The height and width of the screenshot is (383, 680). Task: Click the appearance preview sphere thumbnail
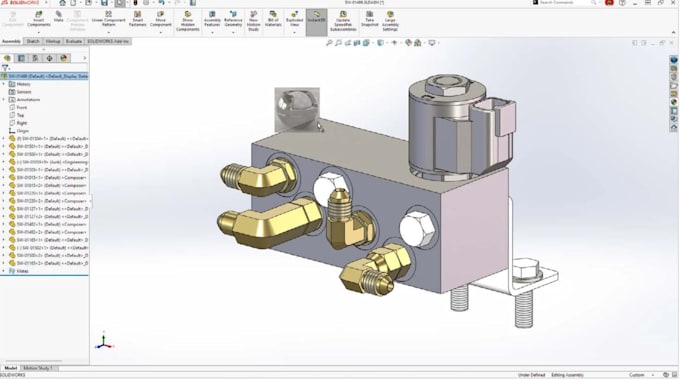[297, 109]
